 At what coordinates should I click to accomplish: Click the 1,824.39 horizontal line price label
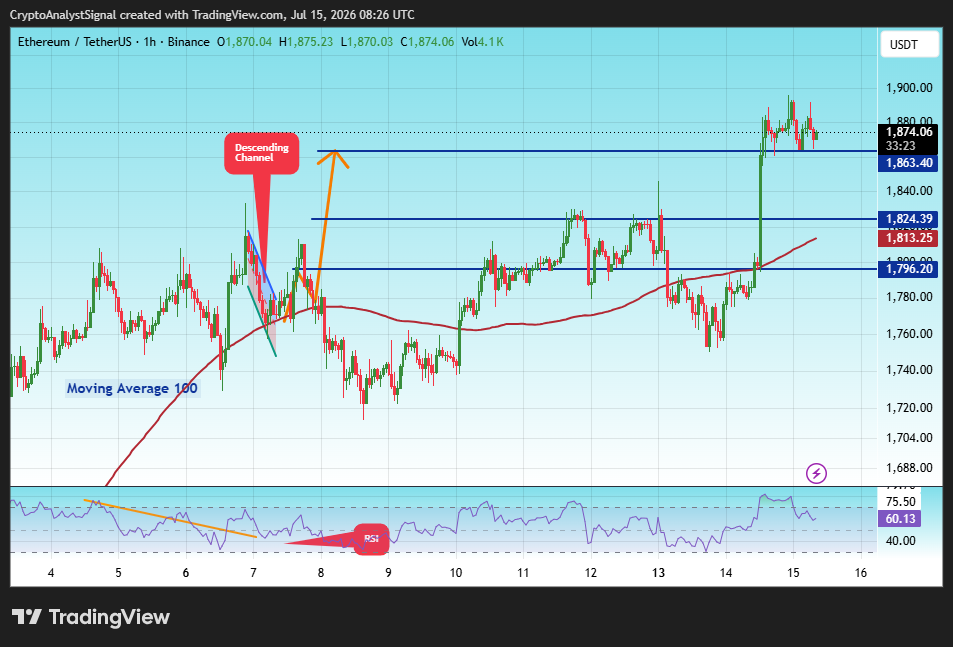click(x=909, y=219)
